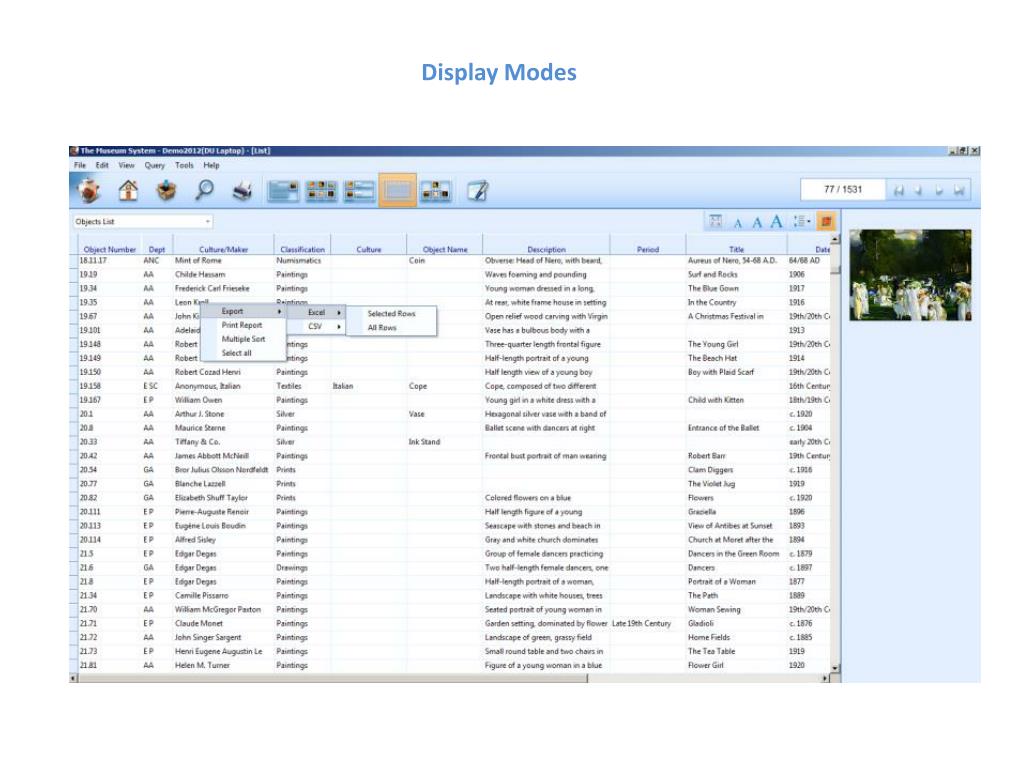Select the medium font size A icon
1024x768 pixels.
click(x=756, y=223)
